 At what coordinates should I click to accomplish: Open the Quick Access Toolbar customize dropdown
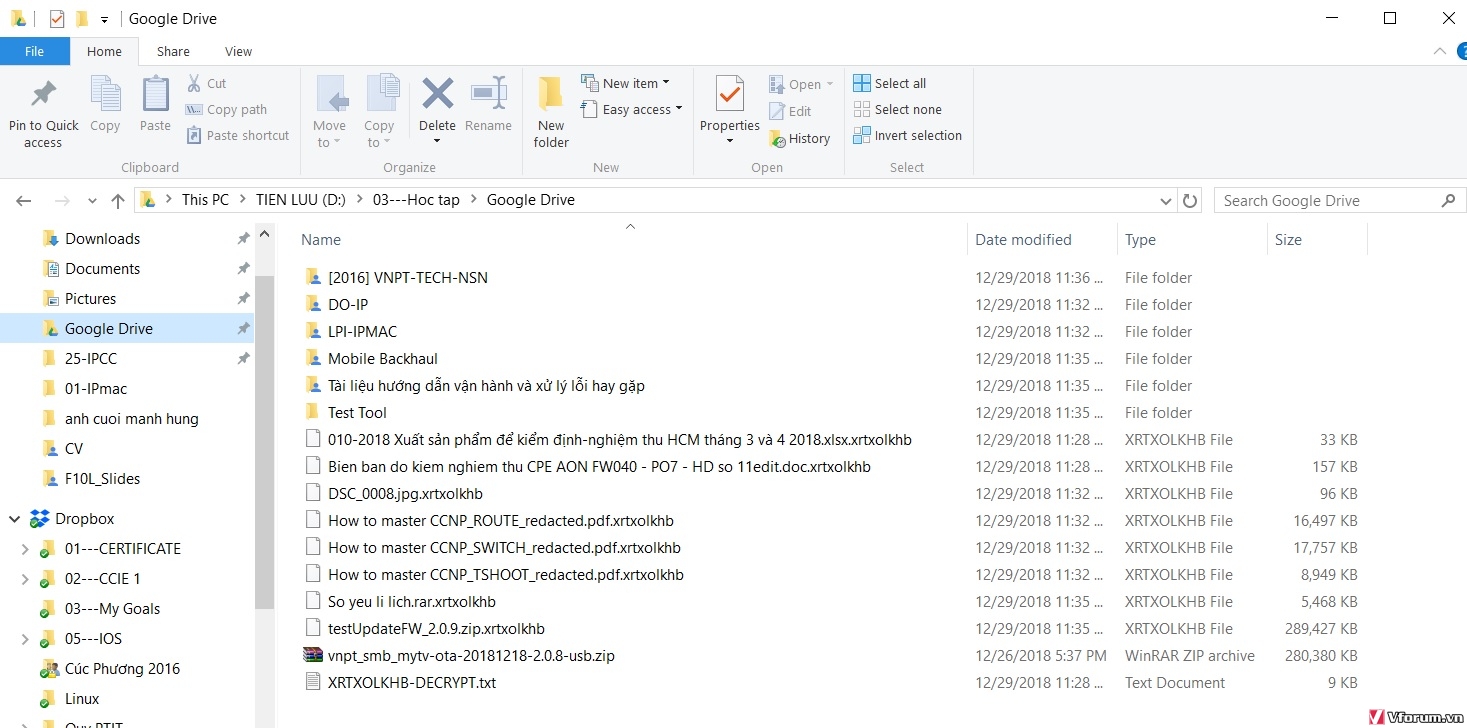[x=104, y=19]
